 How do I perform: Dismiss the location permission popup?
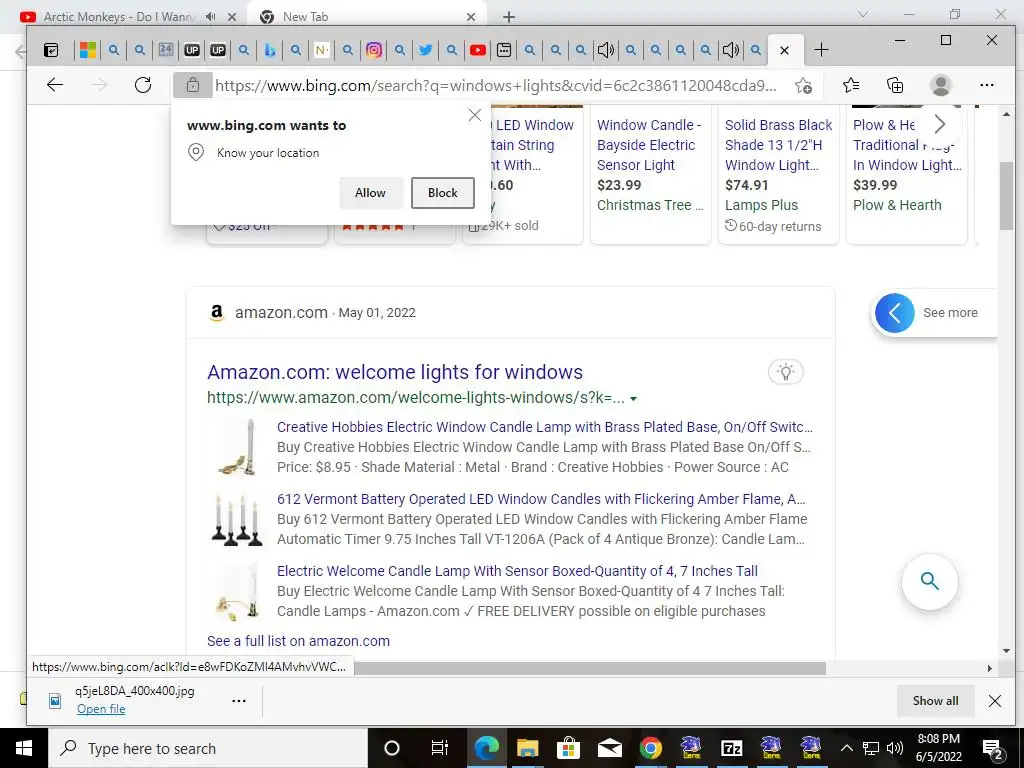475,116
